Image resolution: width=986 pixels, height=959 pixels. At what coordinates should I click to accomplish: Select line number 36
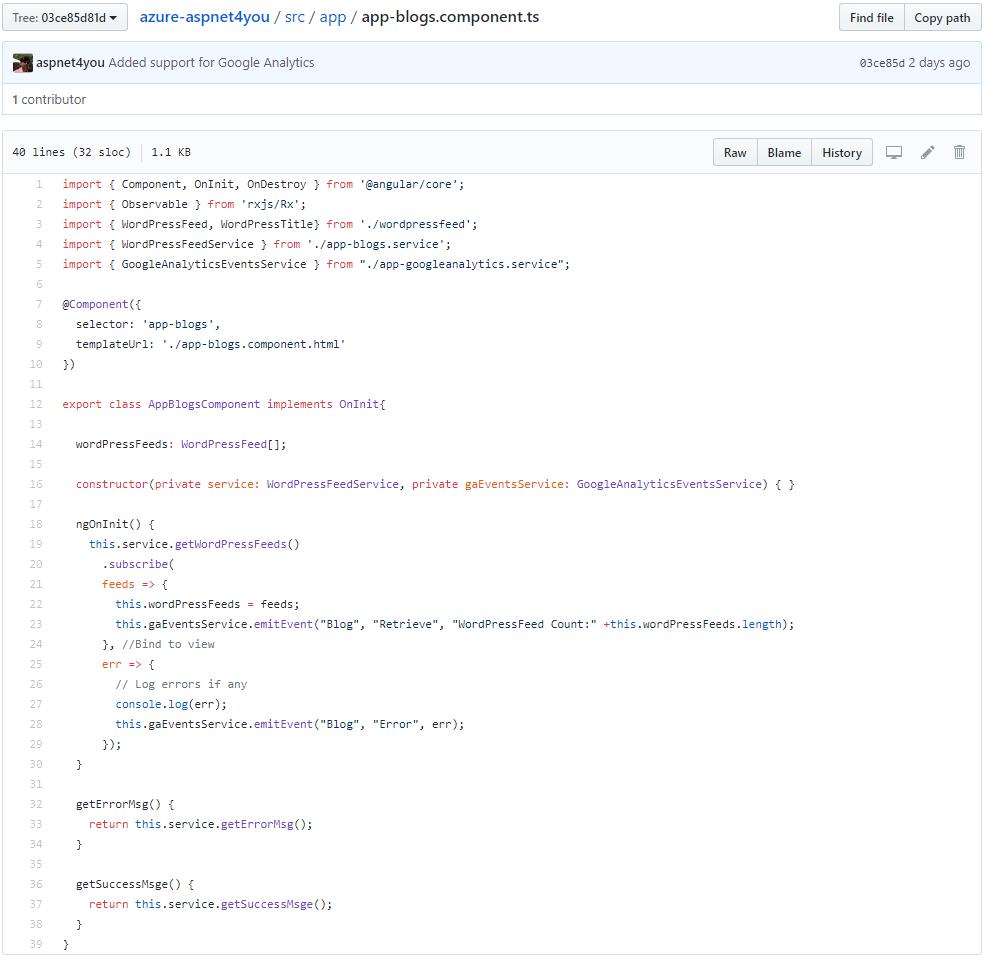[x=36, y=884]
